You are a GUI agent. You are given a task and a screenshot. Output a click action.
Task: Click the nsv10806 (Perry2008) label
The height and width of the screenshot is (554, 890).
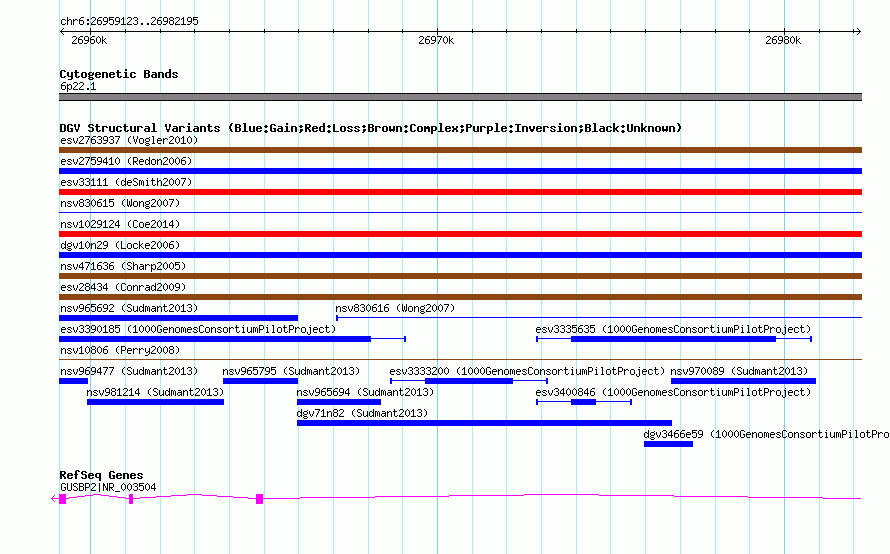tap(120, 350)
